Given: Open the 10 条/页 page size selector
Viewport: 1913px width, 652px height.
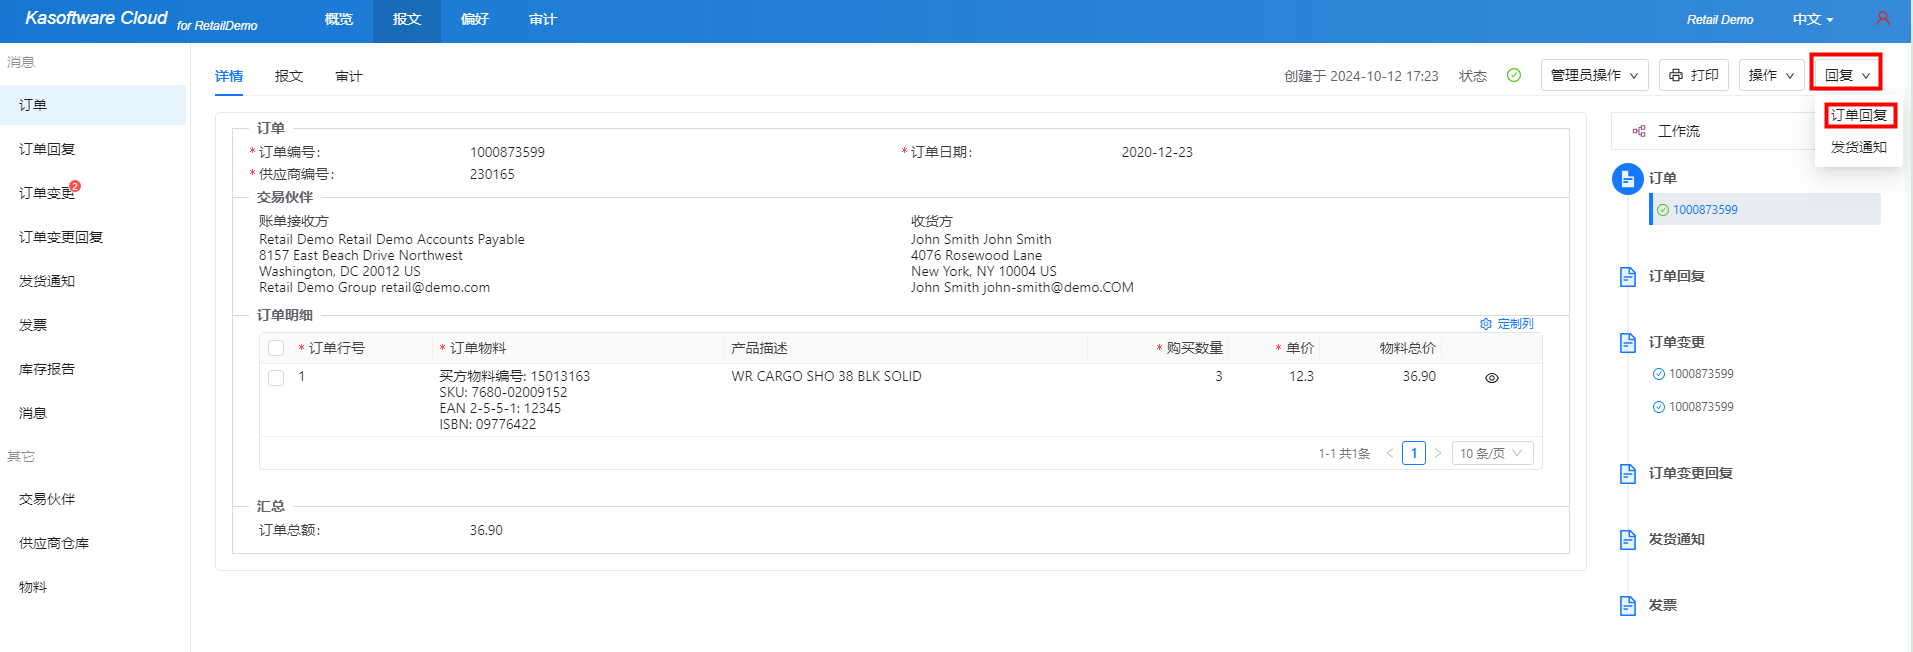Looking at the screenshot, I should click(1491, 454).
